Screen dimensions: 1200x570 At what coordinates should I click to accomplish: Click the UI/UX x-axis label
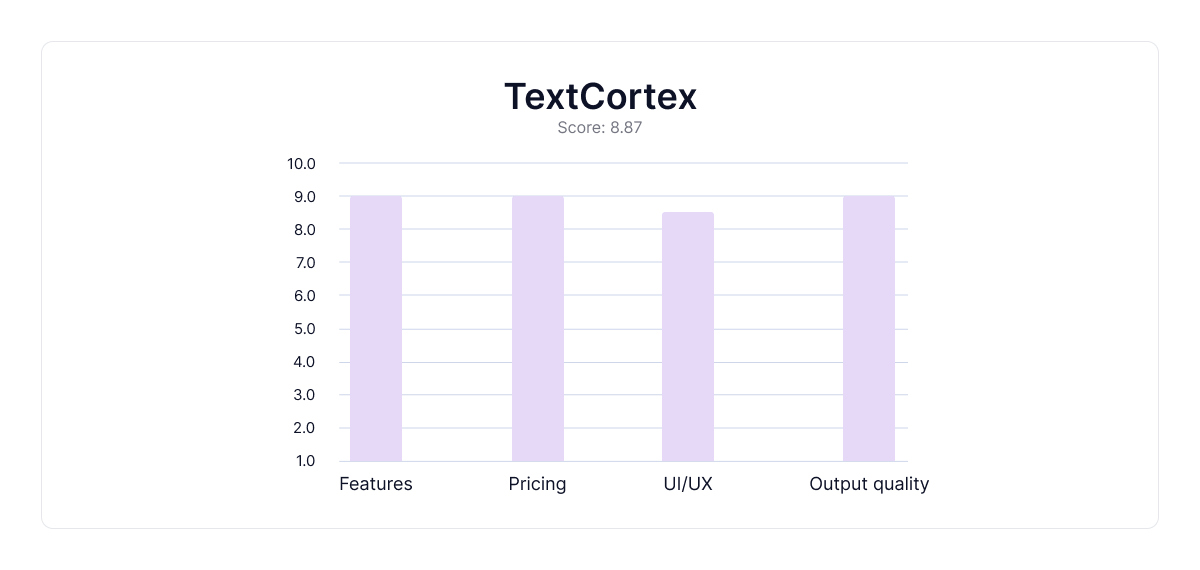[x=688, y=484]
